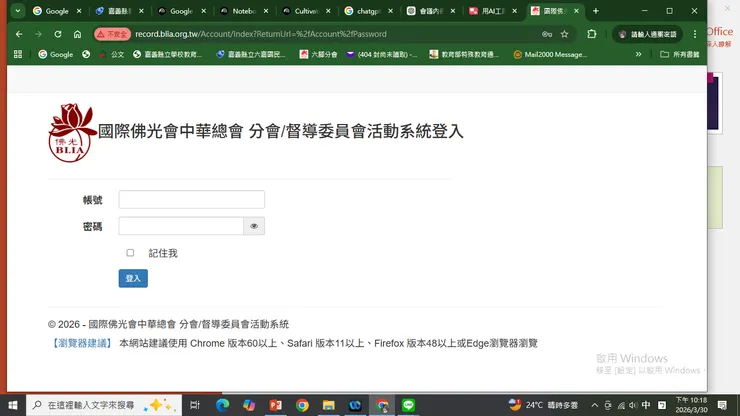Open the Chrome three-dot menu
The image size is (740, 416).
pos(695,34)
